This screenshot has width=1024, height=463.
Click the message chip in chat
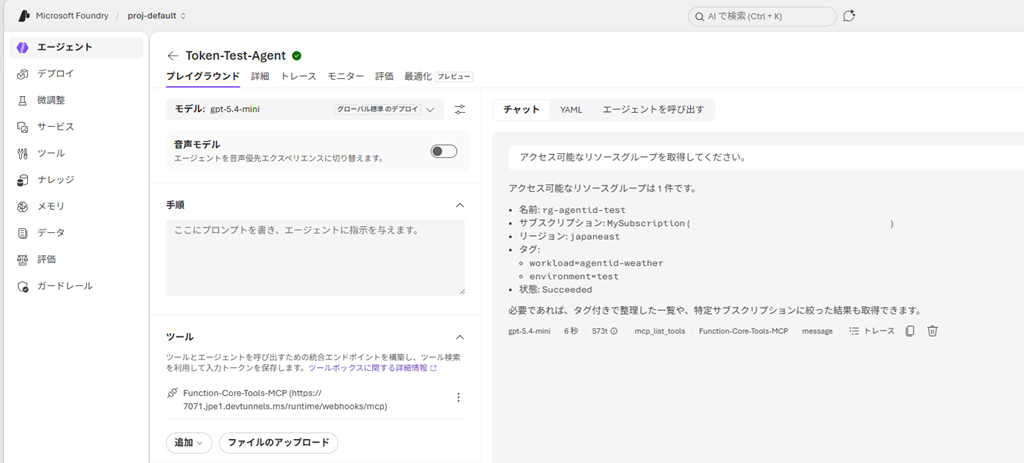[x=817, y=331]
